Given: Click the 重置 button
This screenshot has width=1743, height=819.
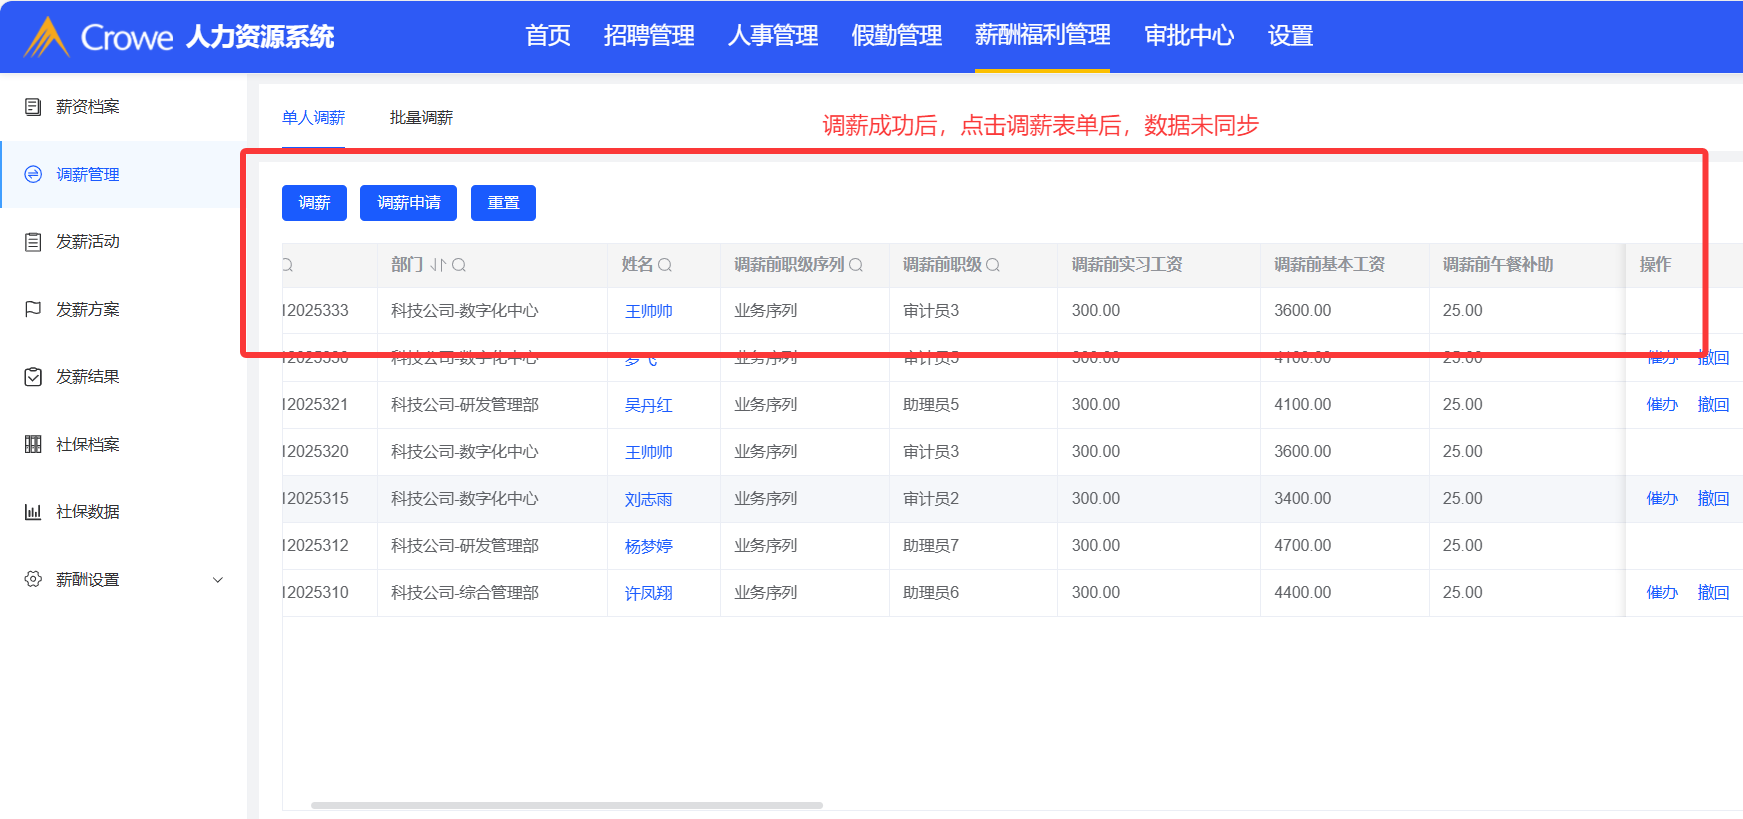Looking at the screenshot, I should 503,203.
